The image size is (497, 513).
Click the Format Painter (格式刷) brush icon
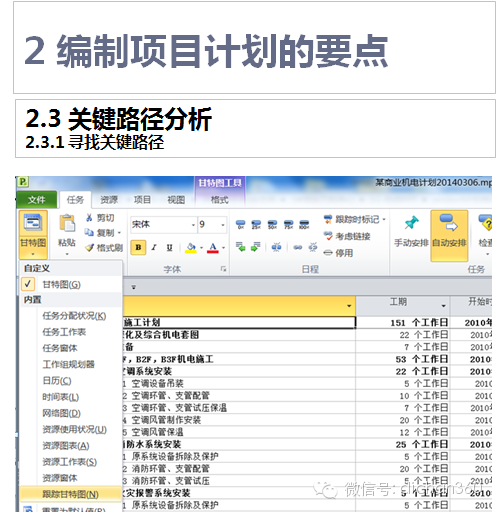(89, 248)
